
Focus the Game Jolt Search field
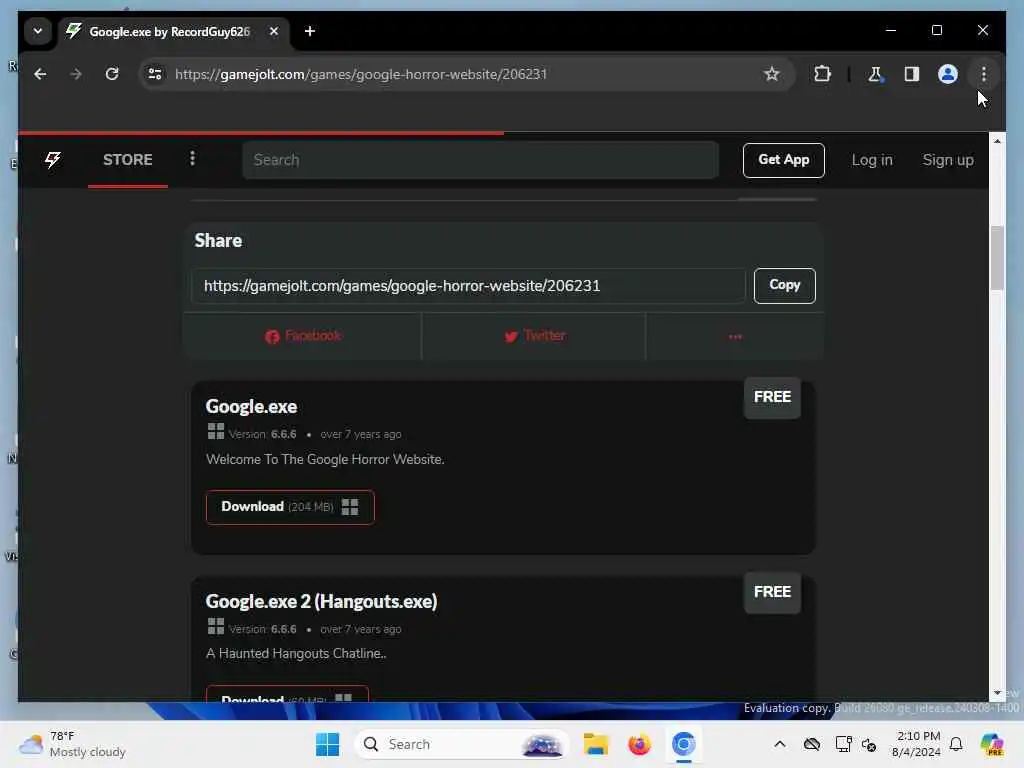(x=480, y=160)
